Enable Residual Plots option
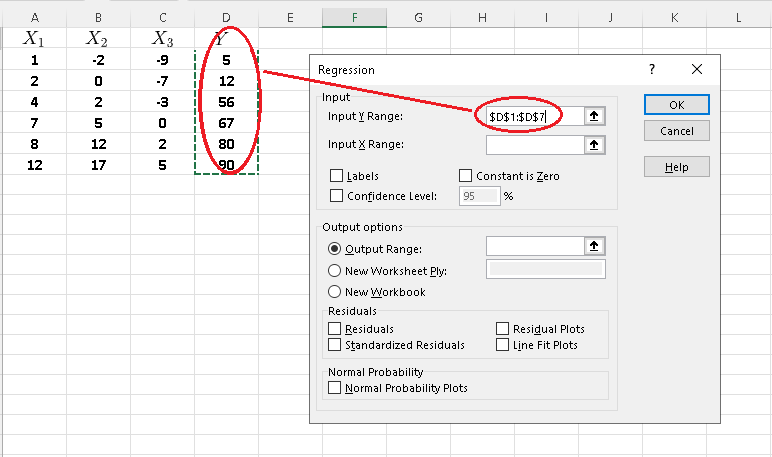 [503, 329]
